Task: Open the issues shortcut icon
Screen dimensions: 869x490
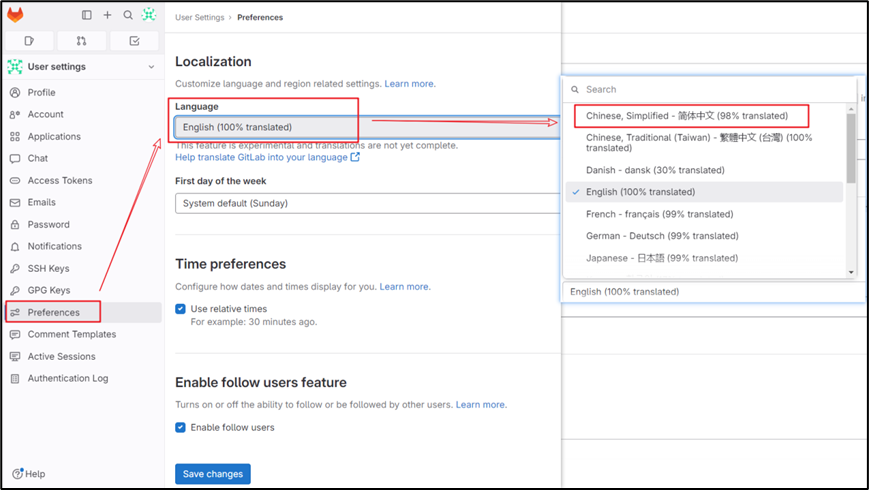Action: click(x=29, y=40)
